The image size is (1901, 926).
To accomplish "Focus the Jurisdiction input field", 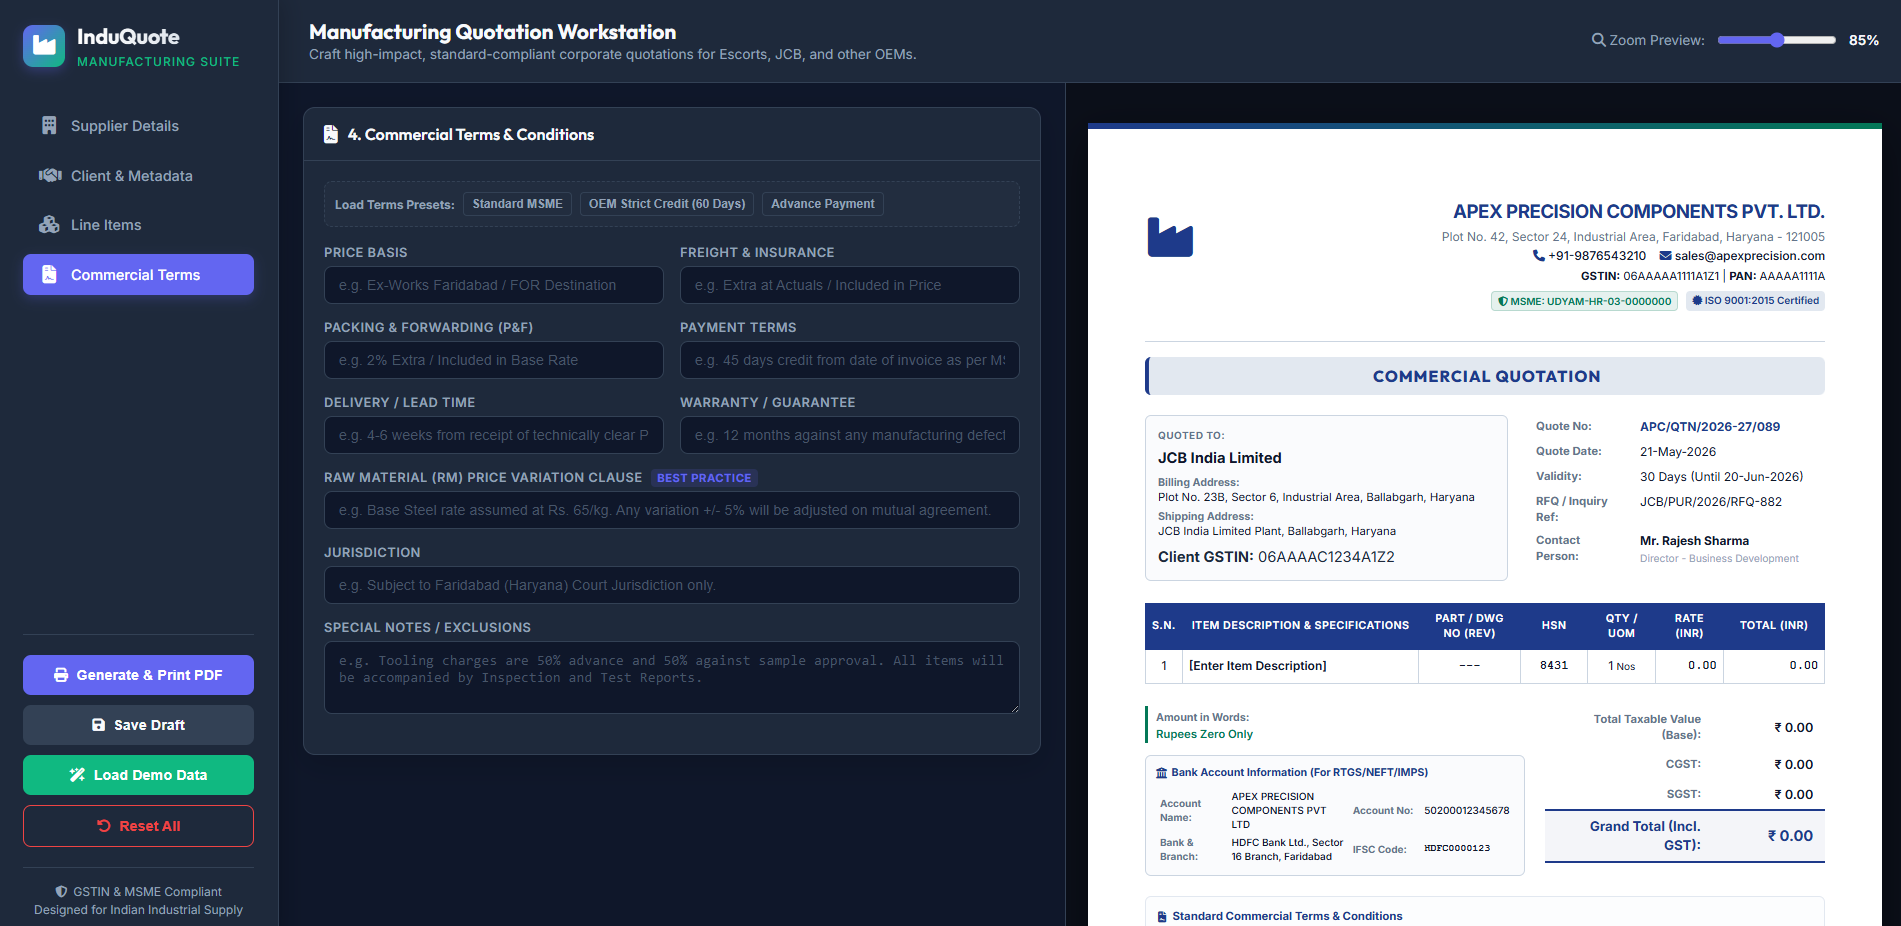I will pos(672,585).
